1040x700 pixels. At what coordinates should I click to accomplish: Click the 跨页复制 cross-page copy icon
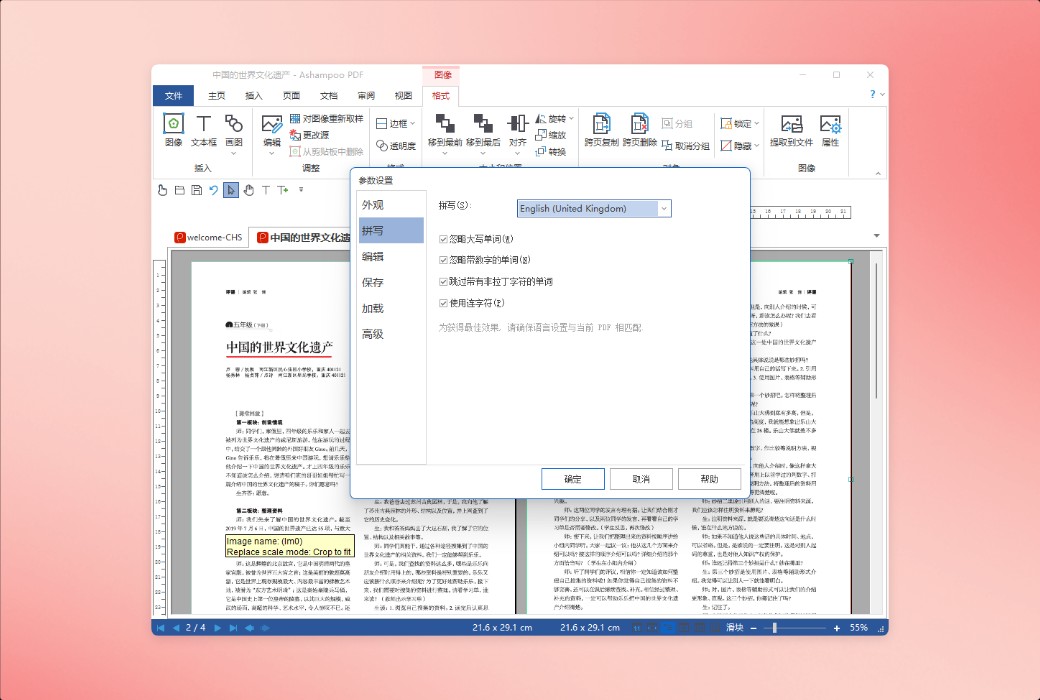pyautogui.click(x=601, y=125)
